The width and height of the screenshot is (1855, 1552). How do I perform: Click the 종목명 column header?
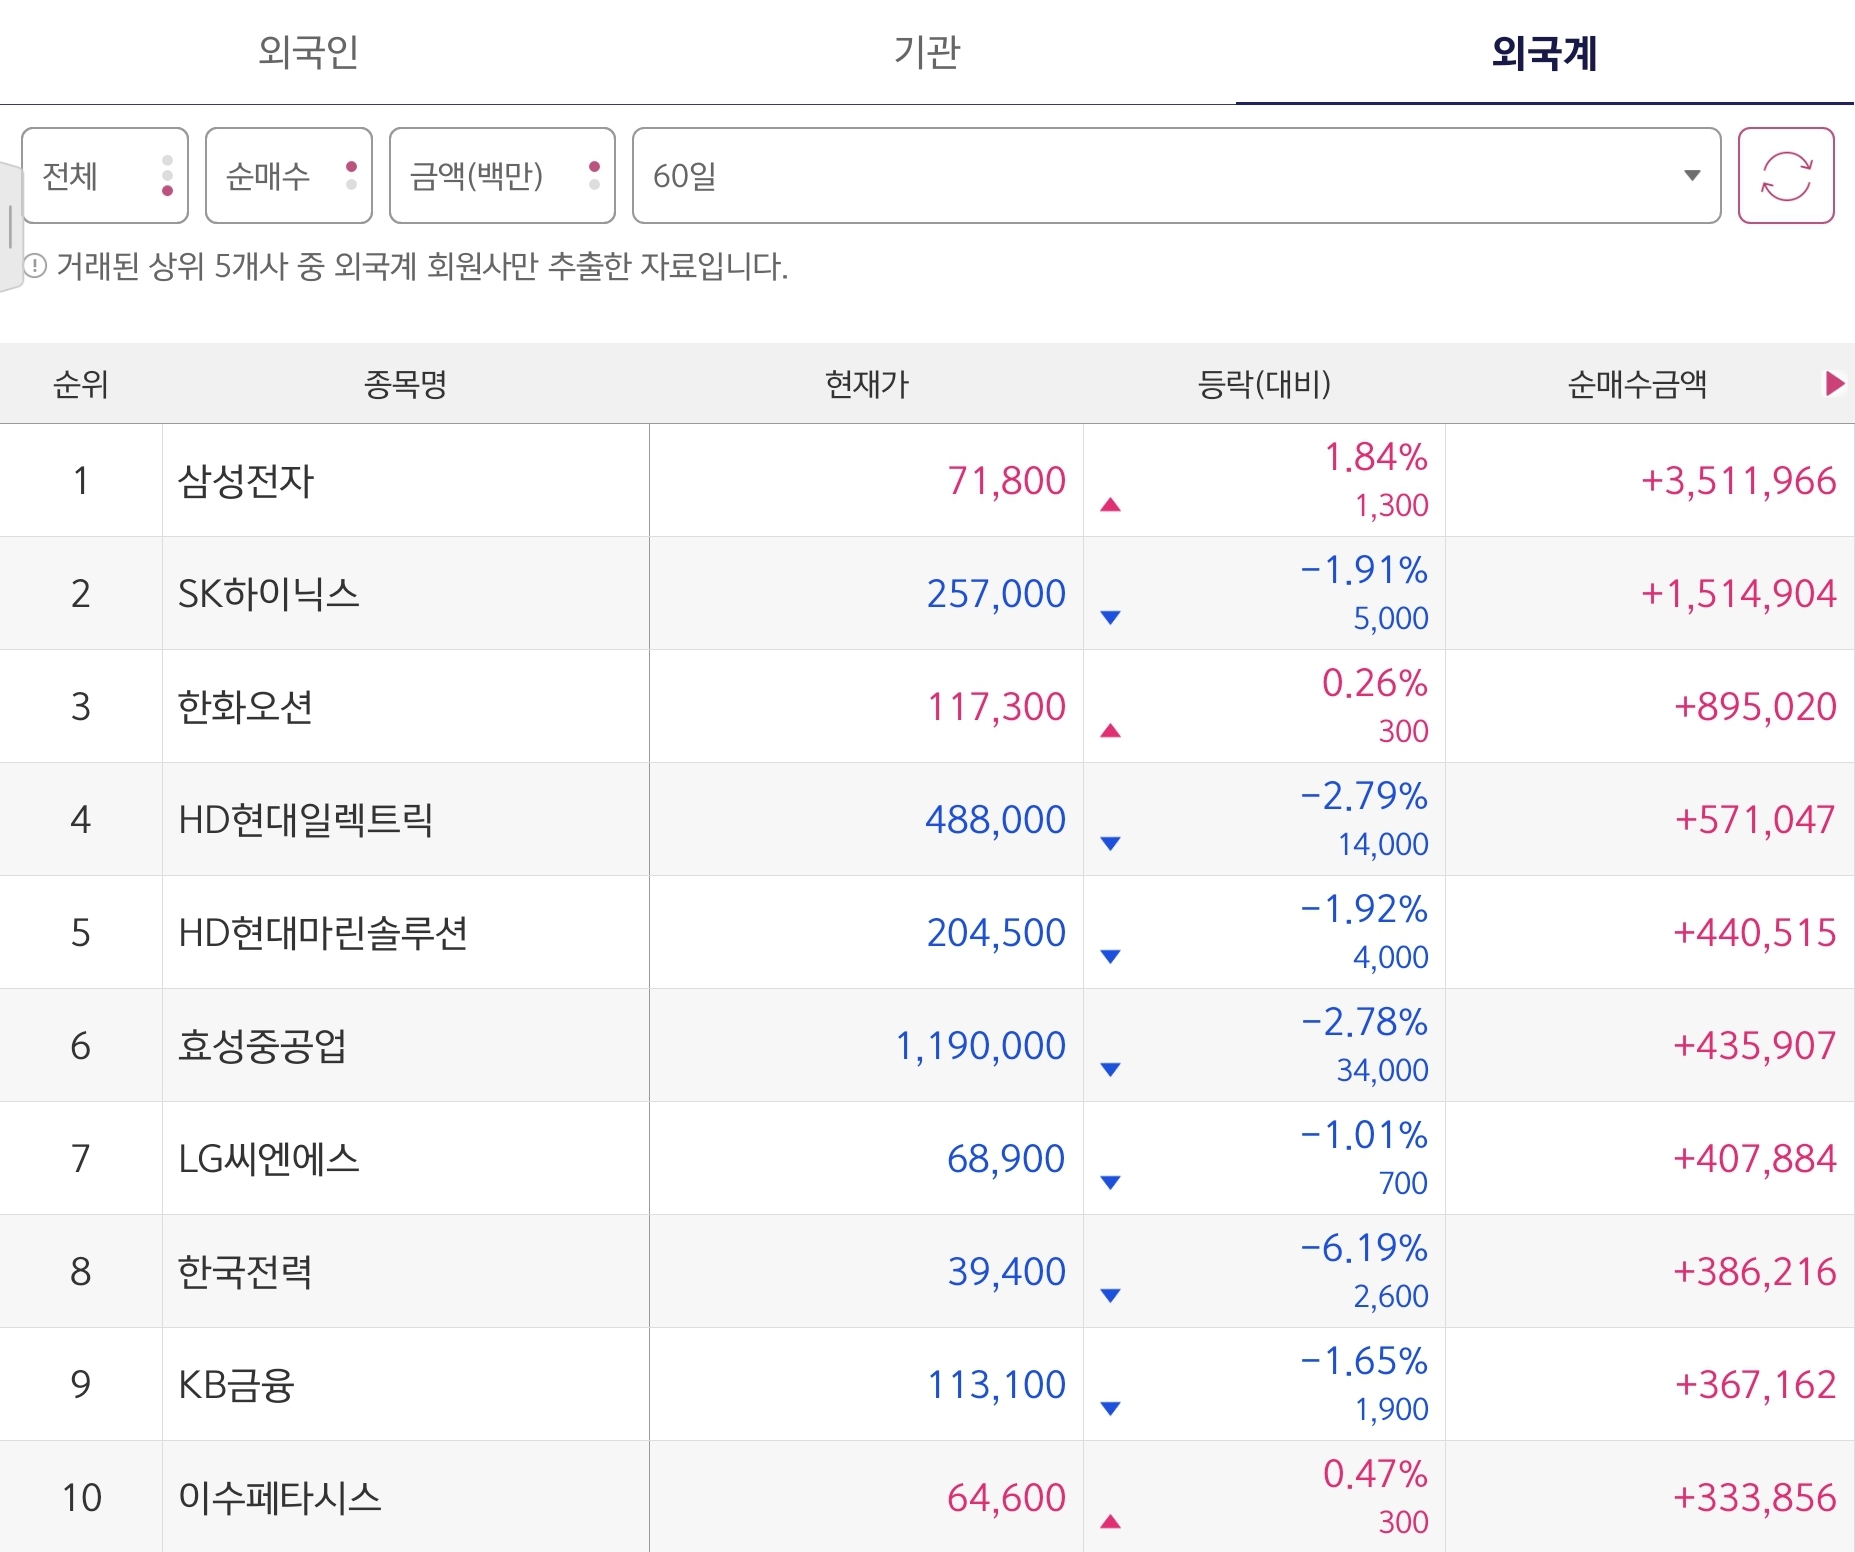[x=405, y=384]
